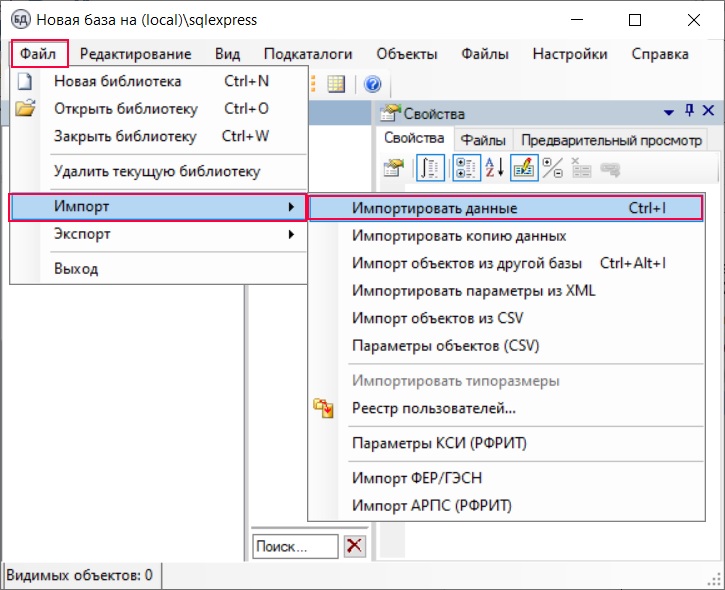725x590 pixels.
Task: Choose Импортировать параметры из XML
Action: [507, 291]
